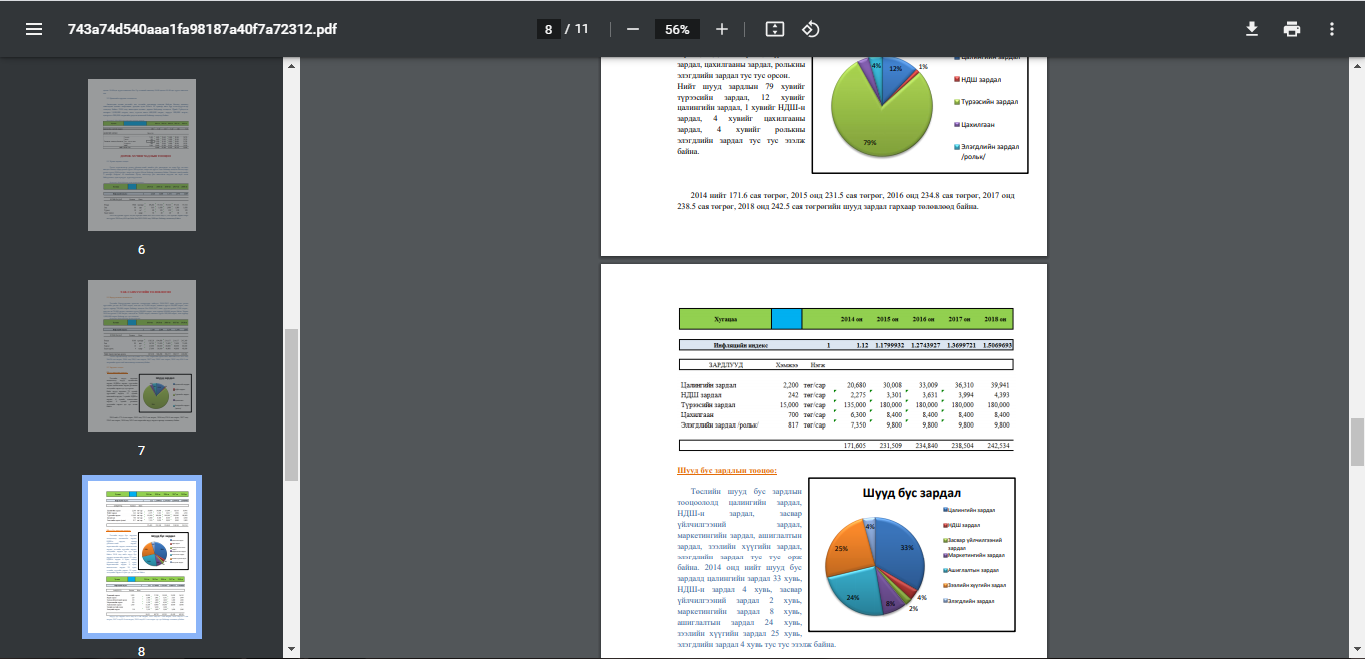The width and height of the screenshot is (1365, 659).
Task: Rotate the document counterclockwise
Action: [811, 29]
